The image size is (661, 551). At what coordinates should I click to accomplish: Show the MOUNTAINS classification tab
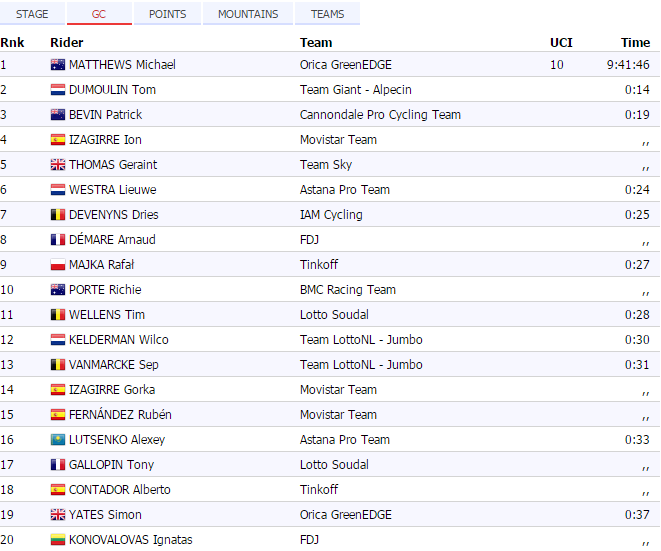pos(248,14)
